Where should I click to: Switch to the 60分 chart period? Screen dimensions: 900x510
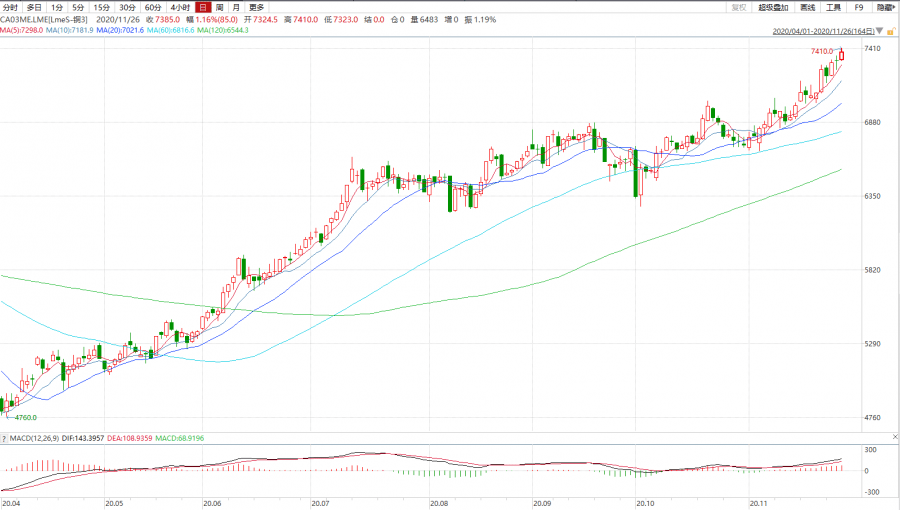152,7
